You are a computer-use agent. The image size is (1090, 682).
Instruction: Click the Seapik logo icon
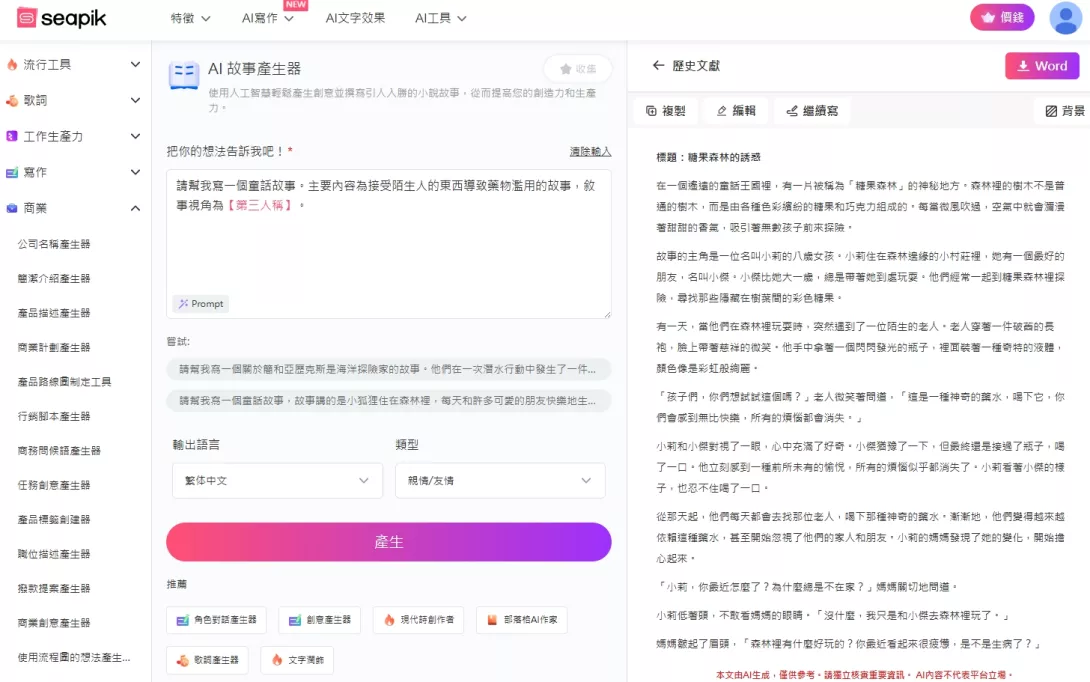27,18
